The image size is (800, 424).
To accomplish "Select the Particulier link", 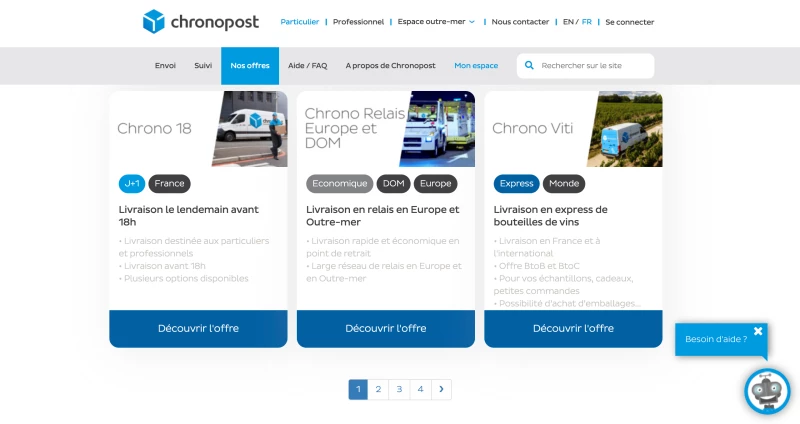I will pyautogui.click(x=299, y=22).
